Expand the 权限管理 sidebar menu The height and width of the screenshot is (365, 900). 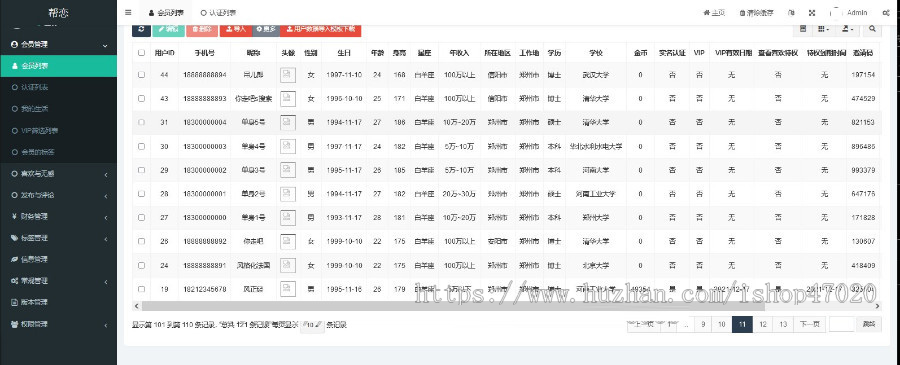58,324
